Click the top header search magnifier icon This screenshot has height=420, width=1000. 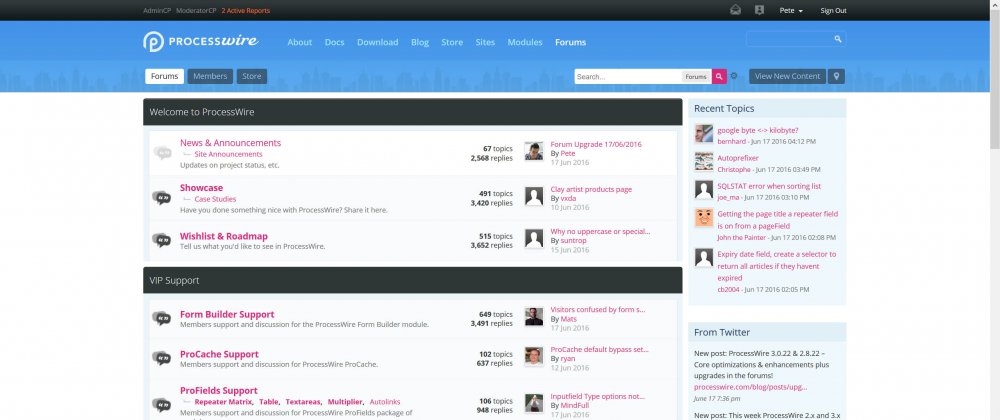click(838, 39)
